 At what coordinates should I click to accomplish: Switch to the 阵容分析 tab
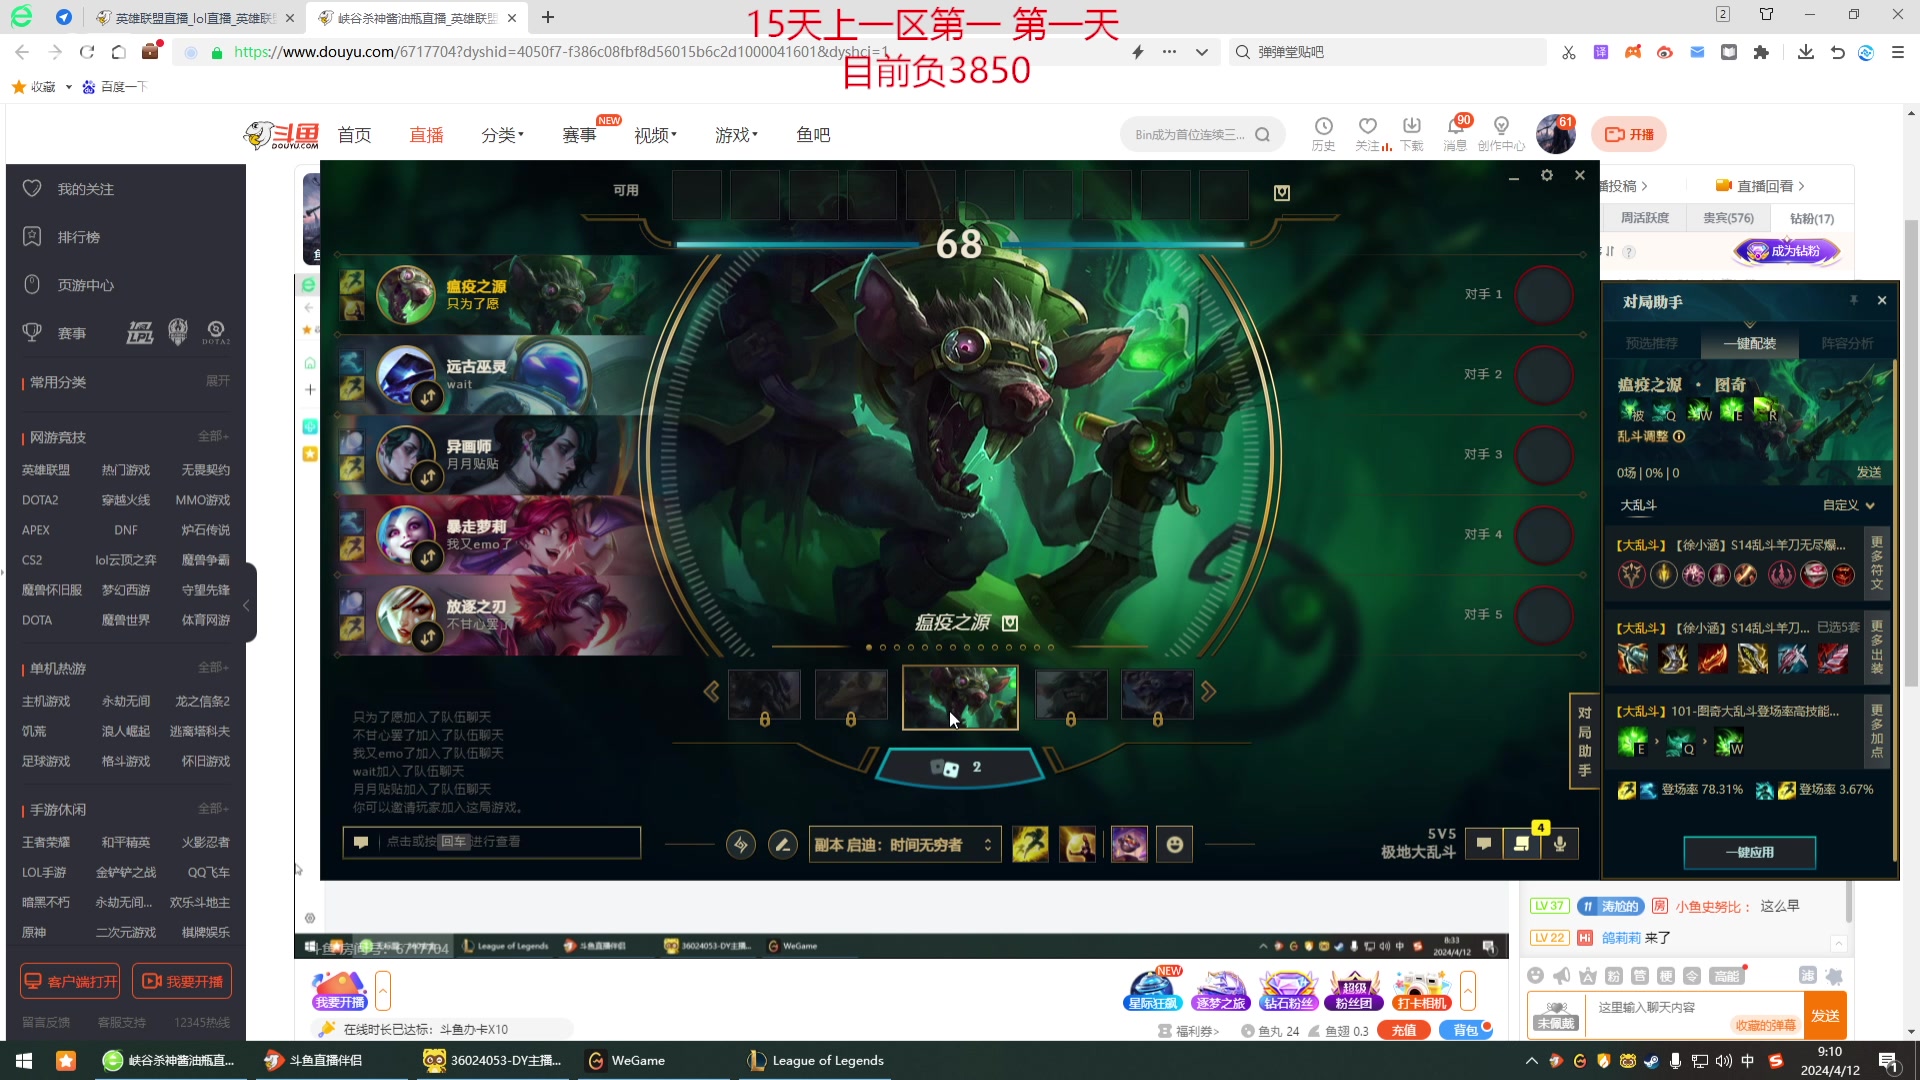(1846, 343)
